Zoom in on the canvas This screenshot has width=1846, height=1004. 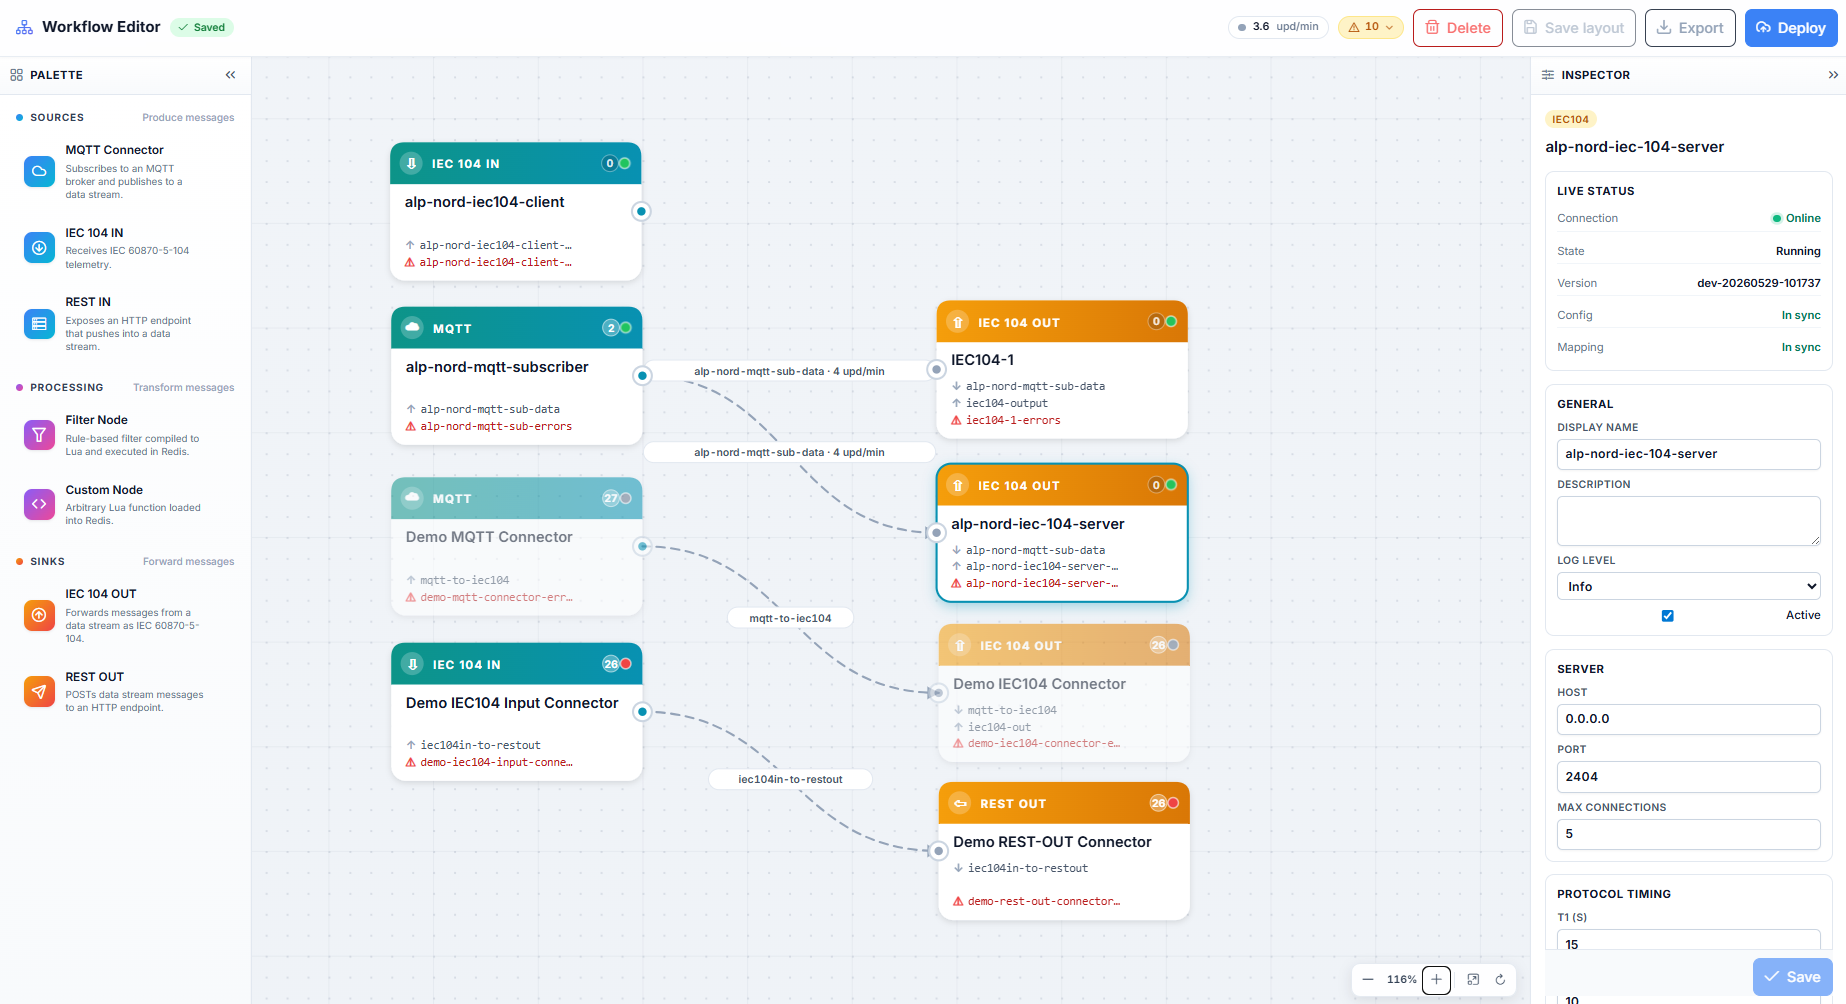pos(1436,980)
